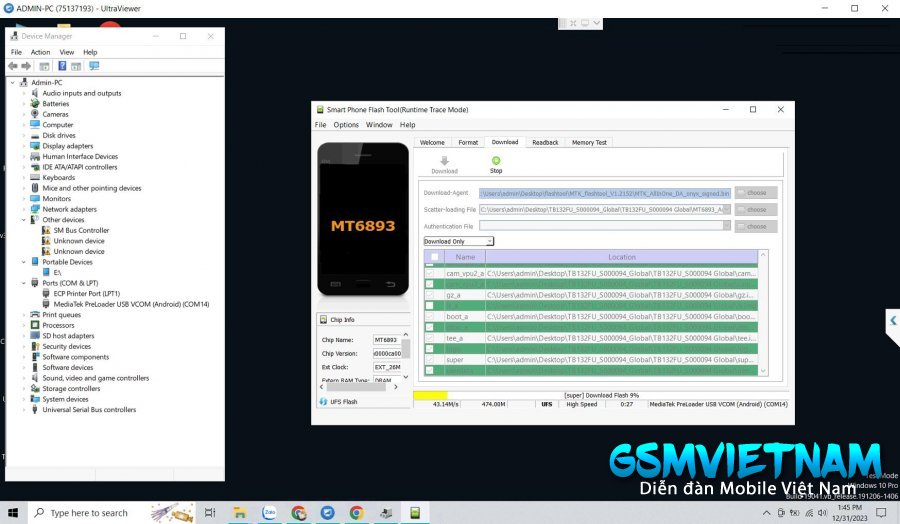Toggle the super partition checkbox
The height and width of the screenshot is (524, 900).
[429, 359]
